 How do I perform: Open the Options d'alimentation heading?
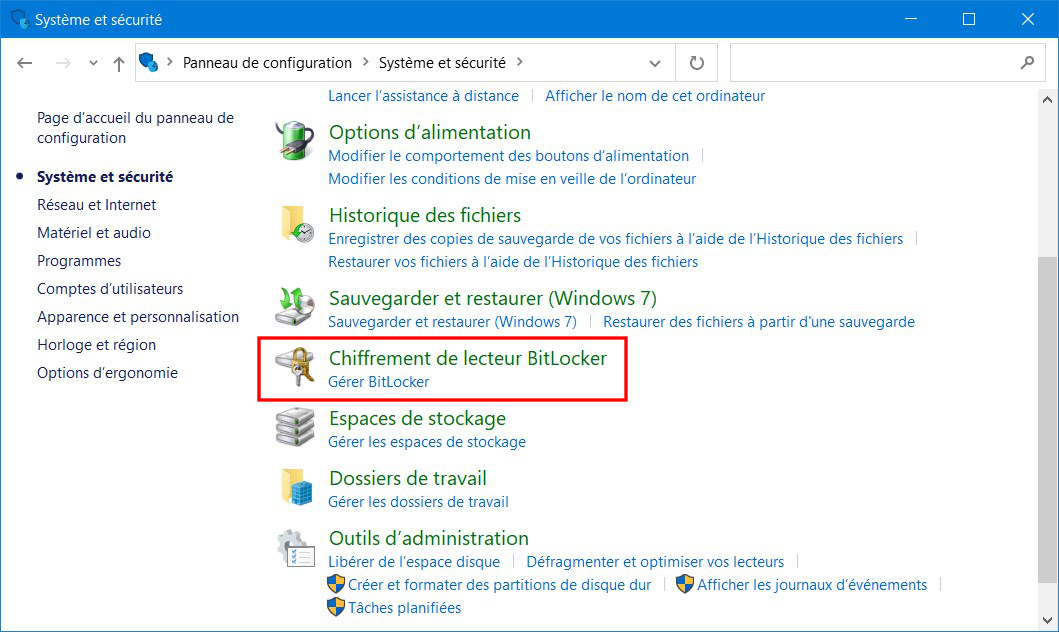pyautogui.click(x=430, y=132)
